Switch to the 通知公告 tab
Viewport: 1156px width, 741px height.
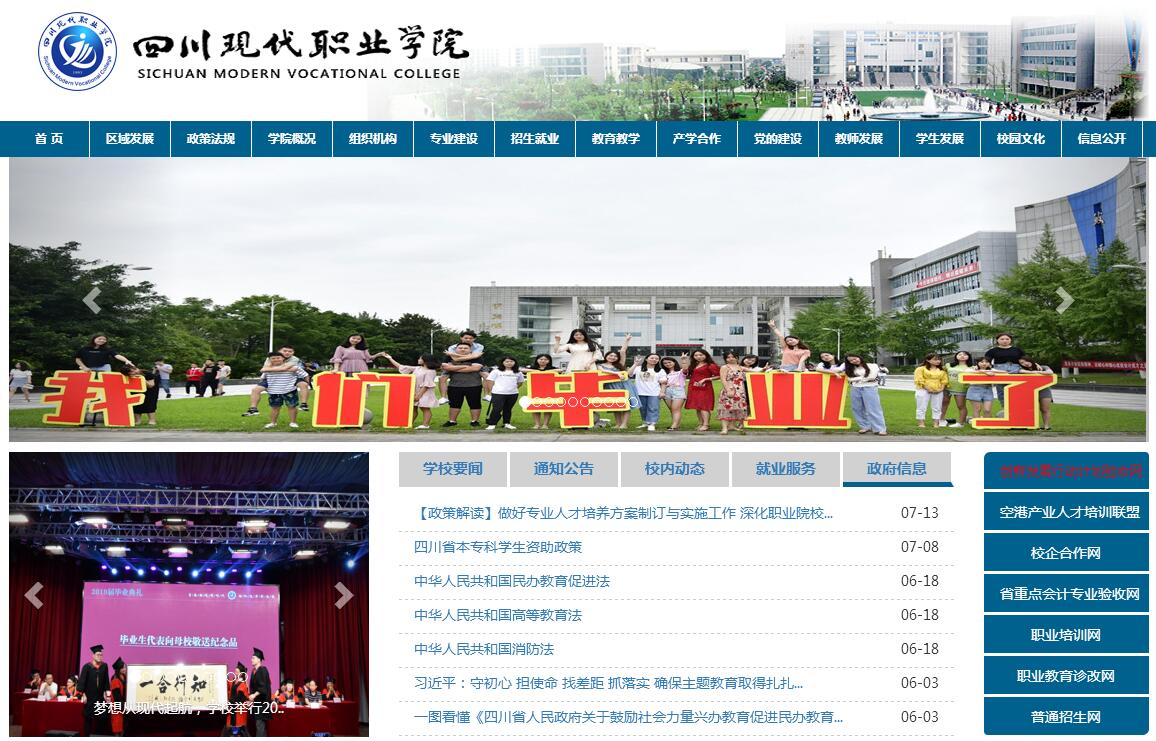click(563, 468)
